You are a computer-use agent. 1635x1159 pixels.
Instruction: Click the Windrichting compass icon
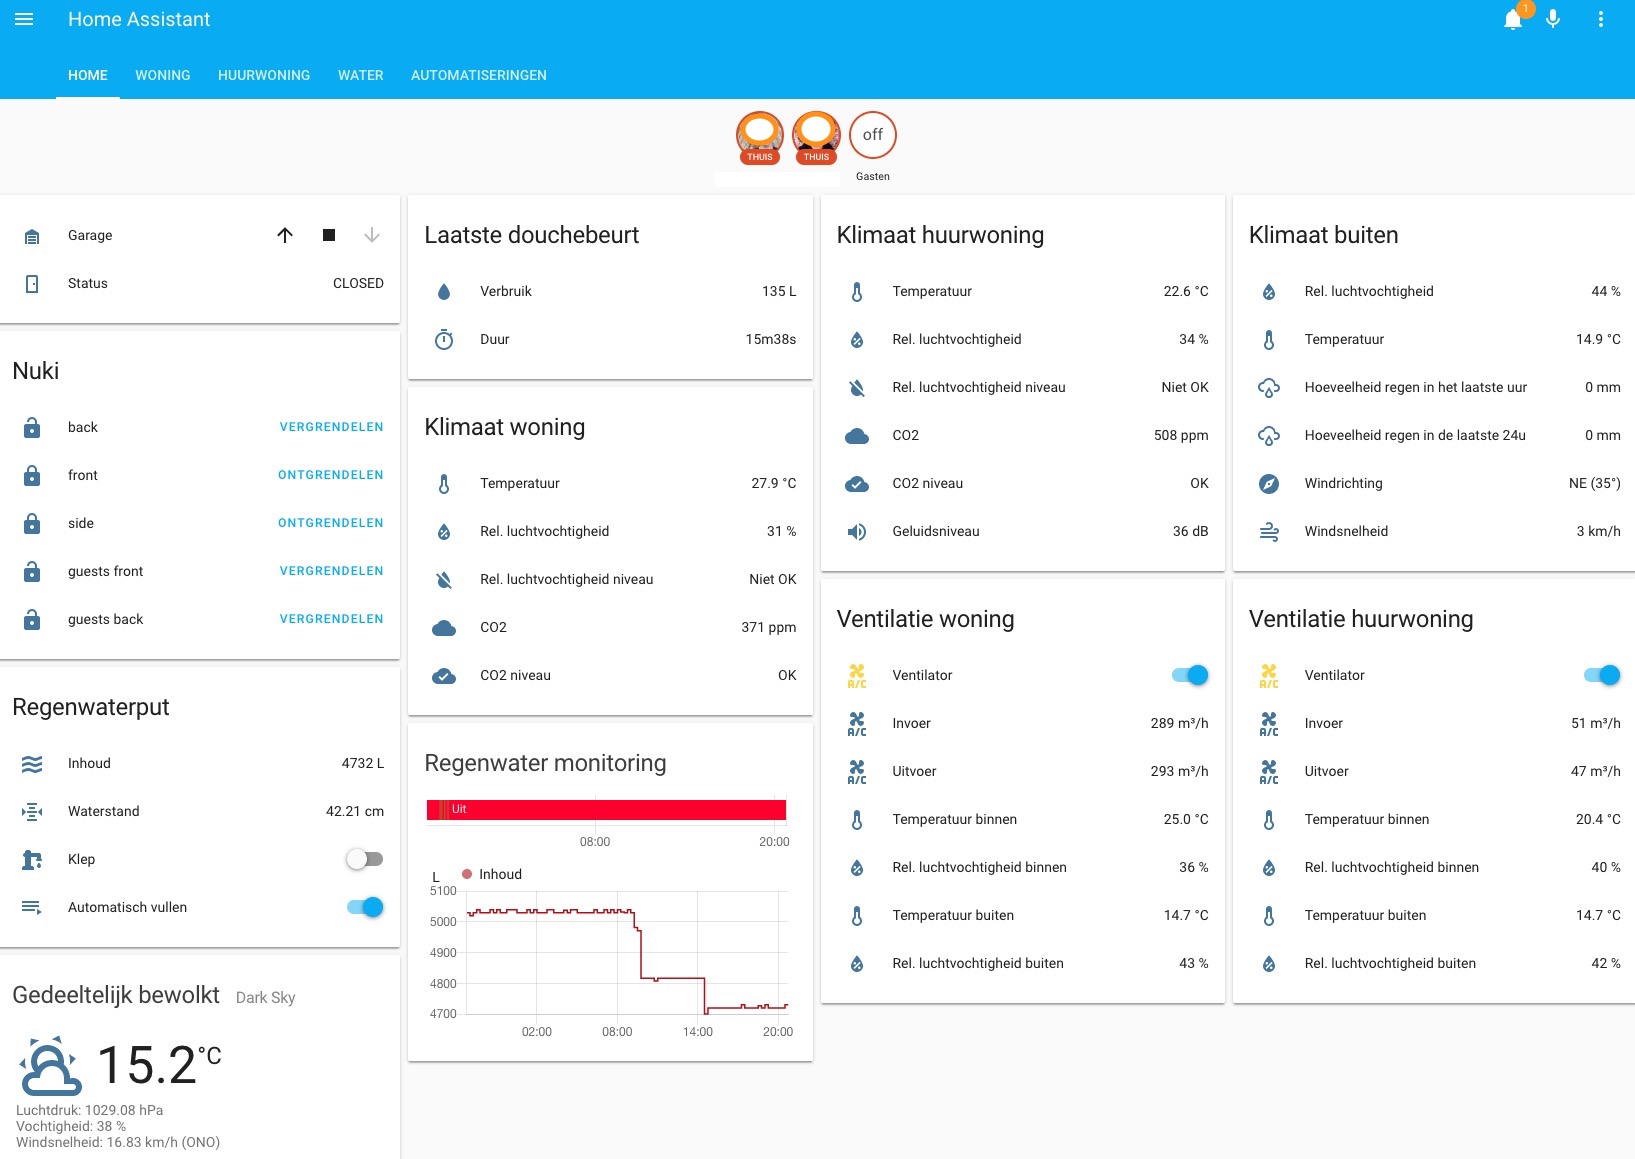(x=1268, y=484)
